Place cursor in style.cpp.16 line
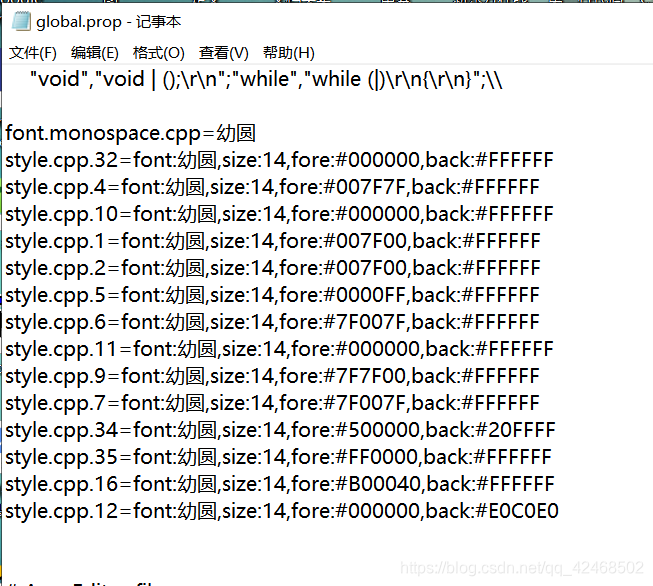This screenshot has width=653, height=586. pos(279,484)
